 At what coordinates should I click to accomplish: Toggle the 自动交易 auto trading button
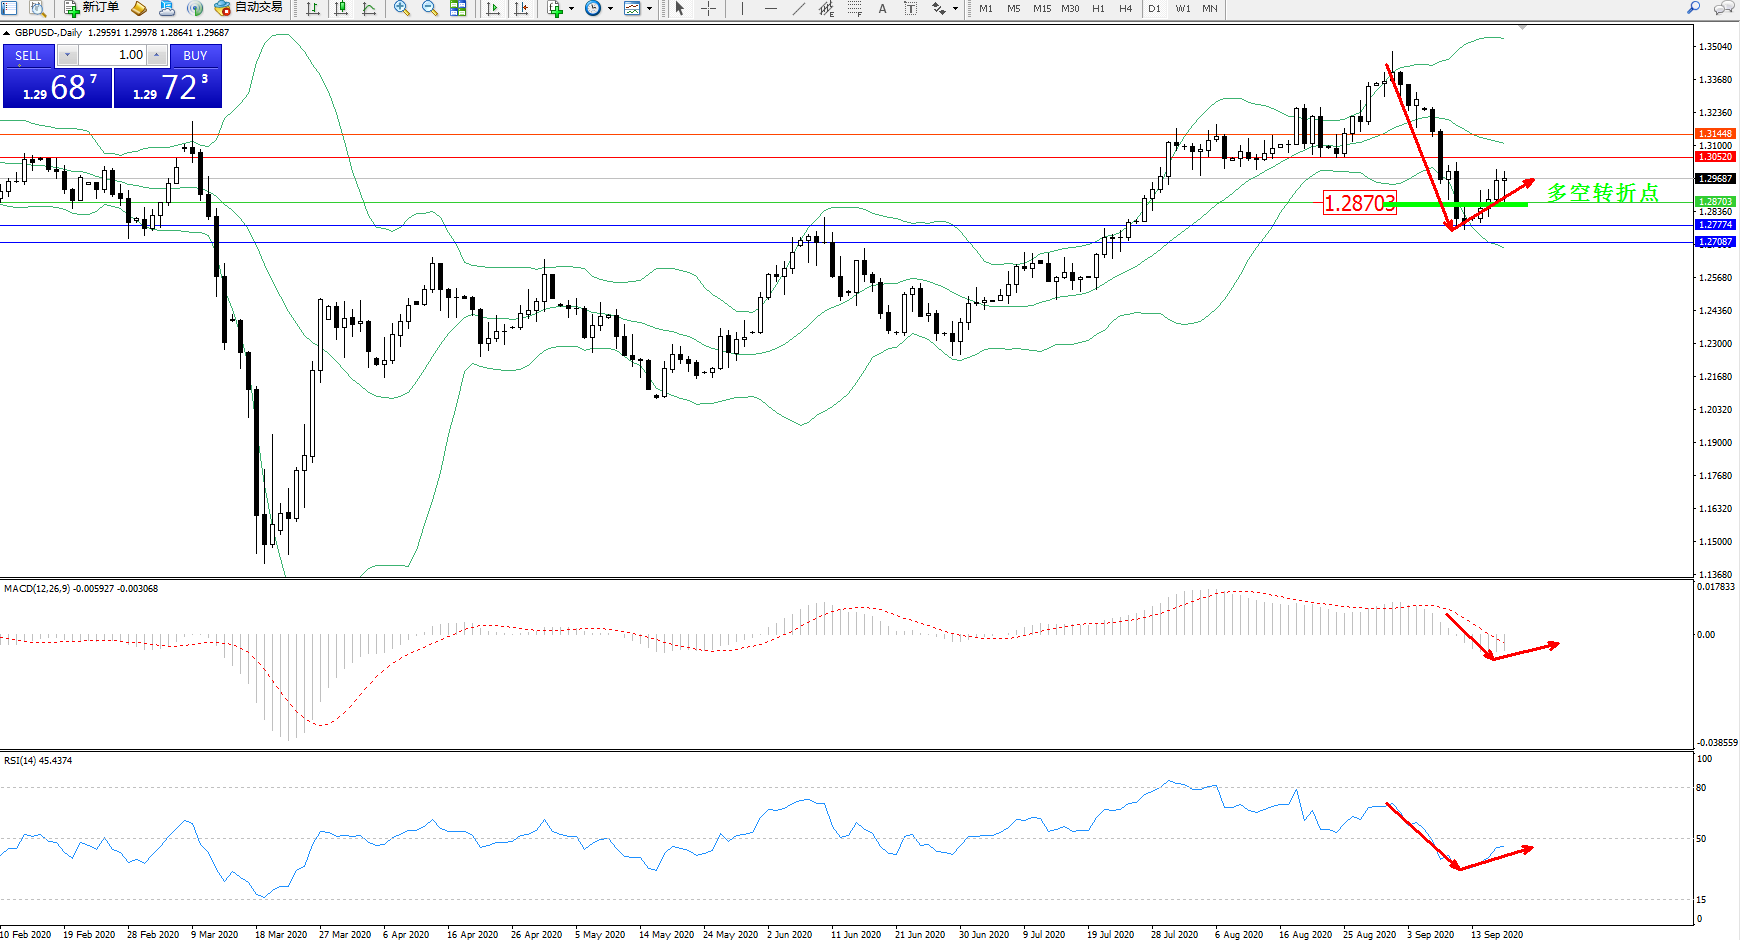[x=249, y=8]
